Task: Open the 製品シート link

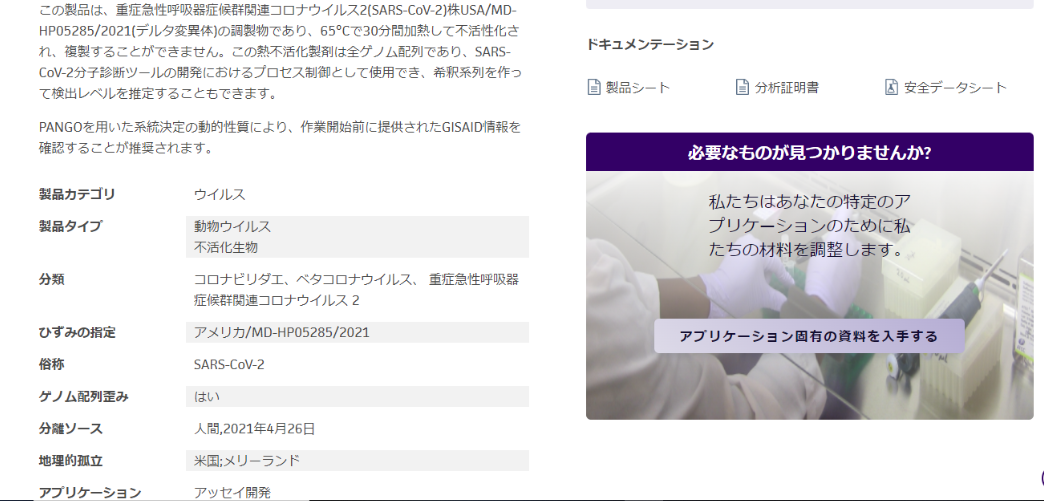Action: (637, 87)
